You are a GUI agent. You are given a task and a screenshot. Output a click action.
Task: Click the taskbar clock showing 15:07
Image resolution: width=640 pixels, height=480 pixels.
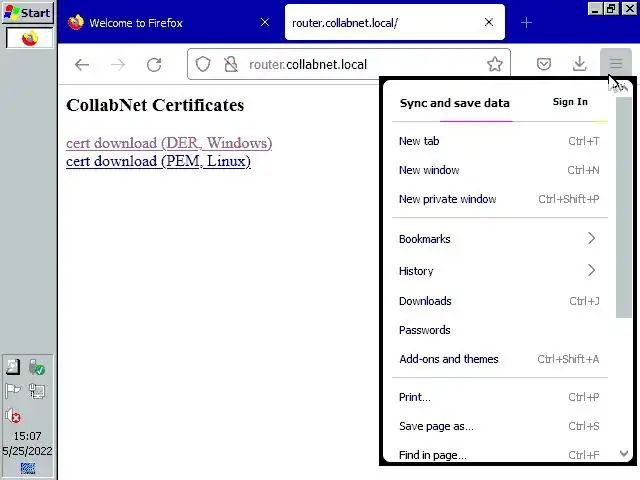tap(27, 436)
